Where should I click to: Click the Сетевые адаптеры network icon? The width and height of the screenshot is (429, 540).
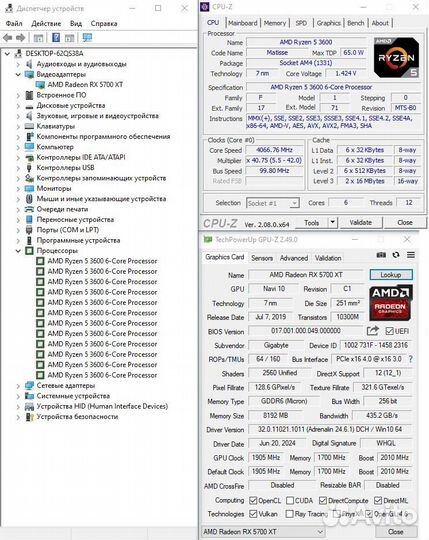[x=30, y=386]
